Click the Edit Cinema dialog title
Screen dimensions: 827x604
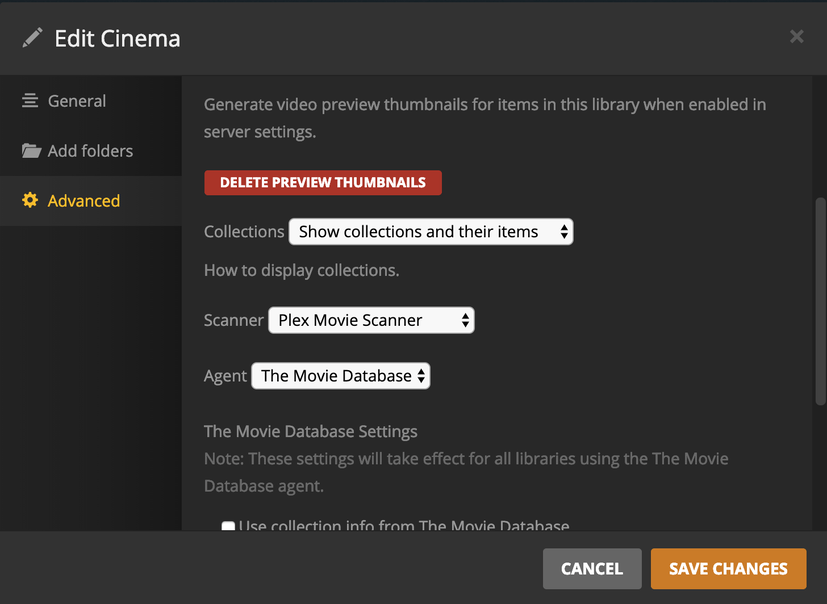(117, 38)
